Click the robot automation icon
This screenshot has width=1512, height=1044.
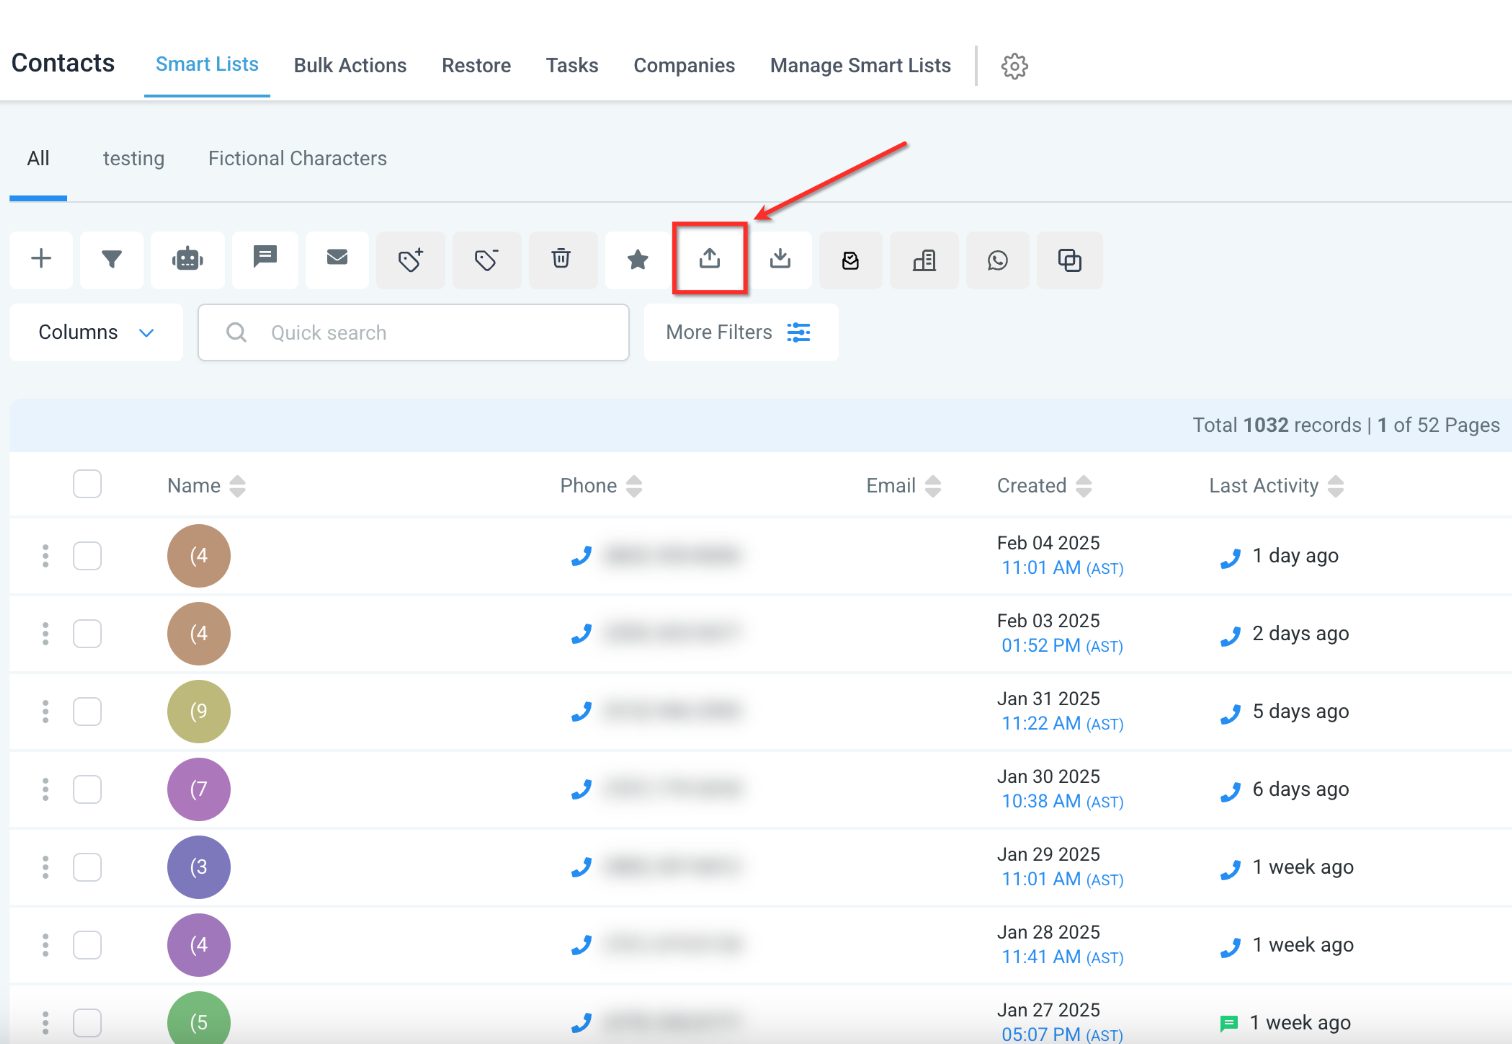click(187, 259)
